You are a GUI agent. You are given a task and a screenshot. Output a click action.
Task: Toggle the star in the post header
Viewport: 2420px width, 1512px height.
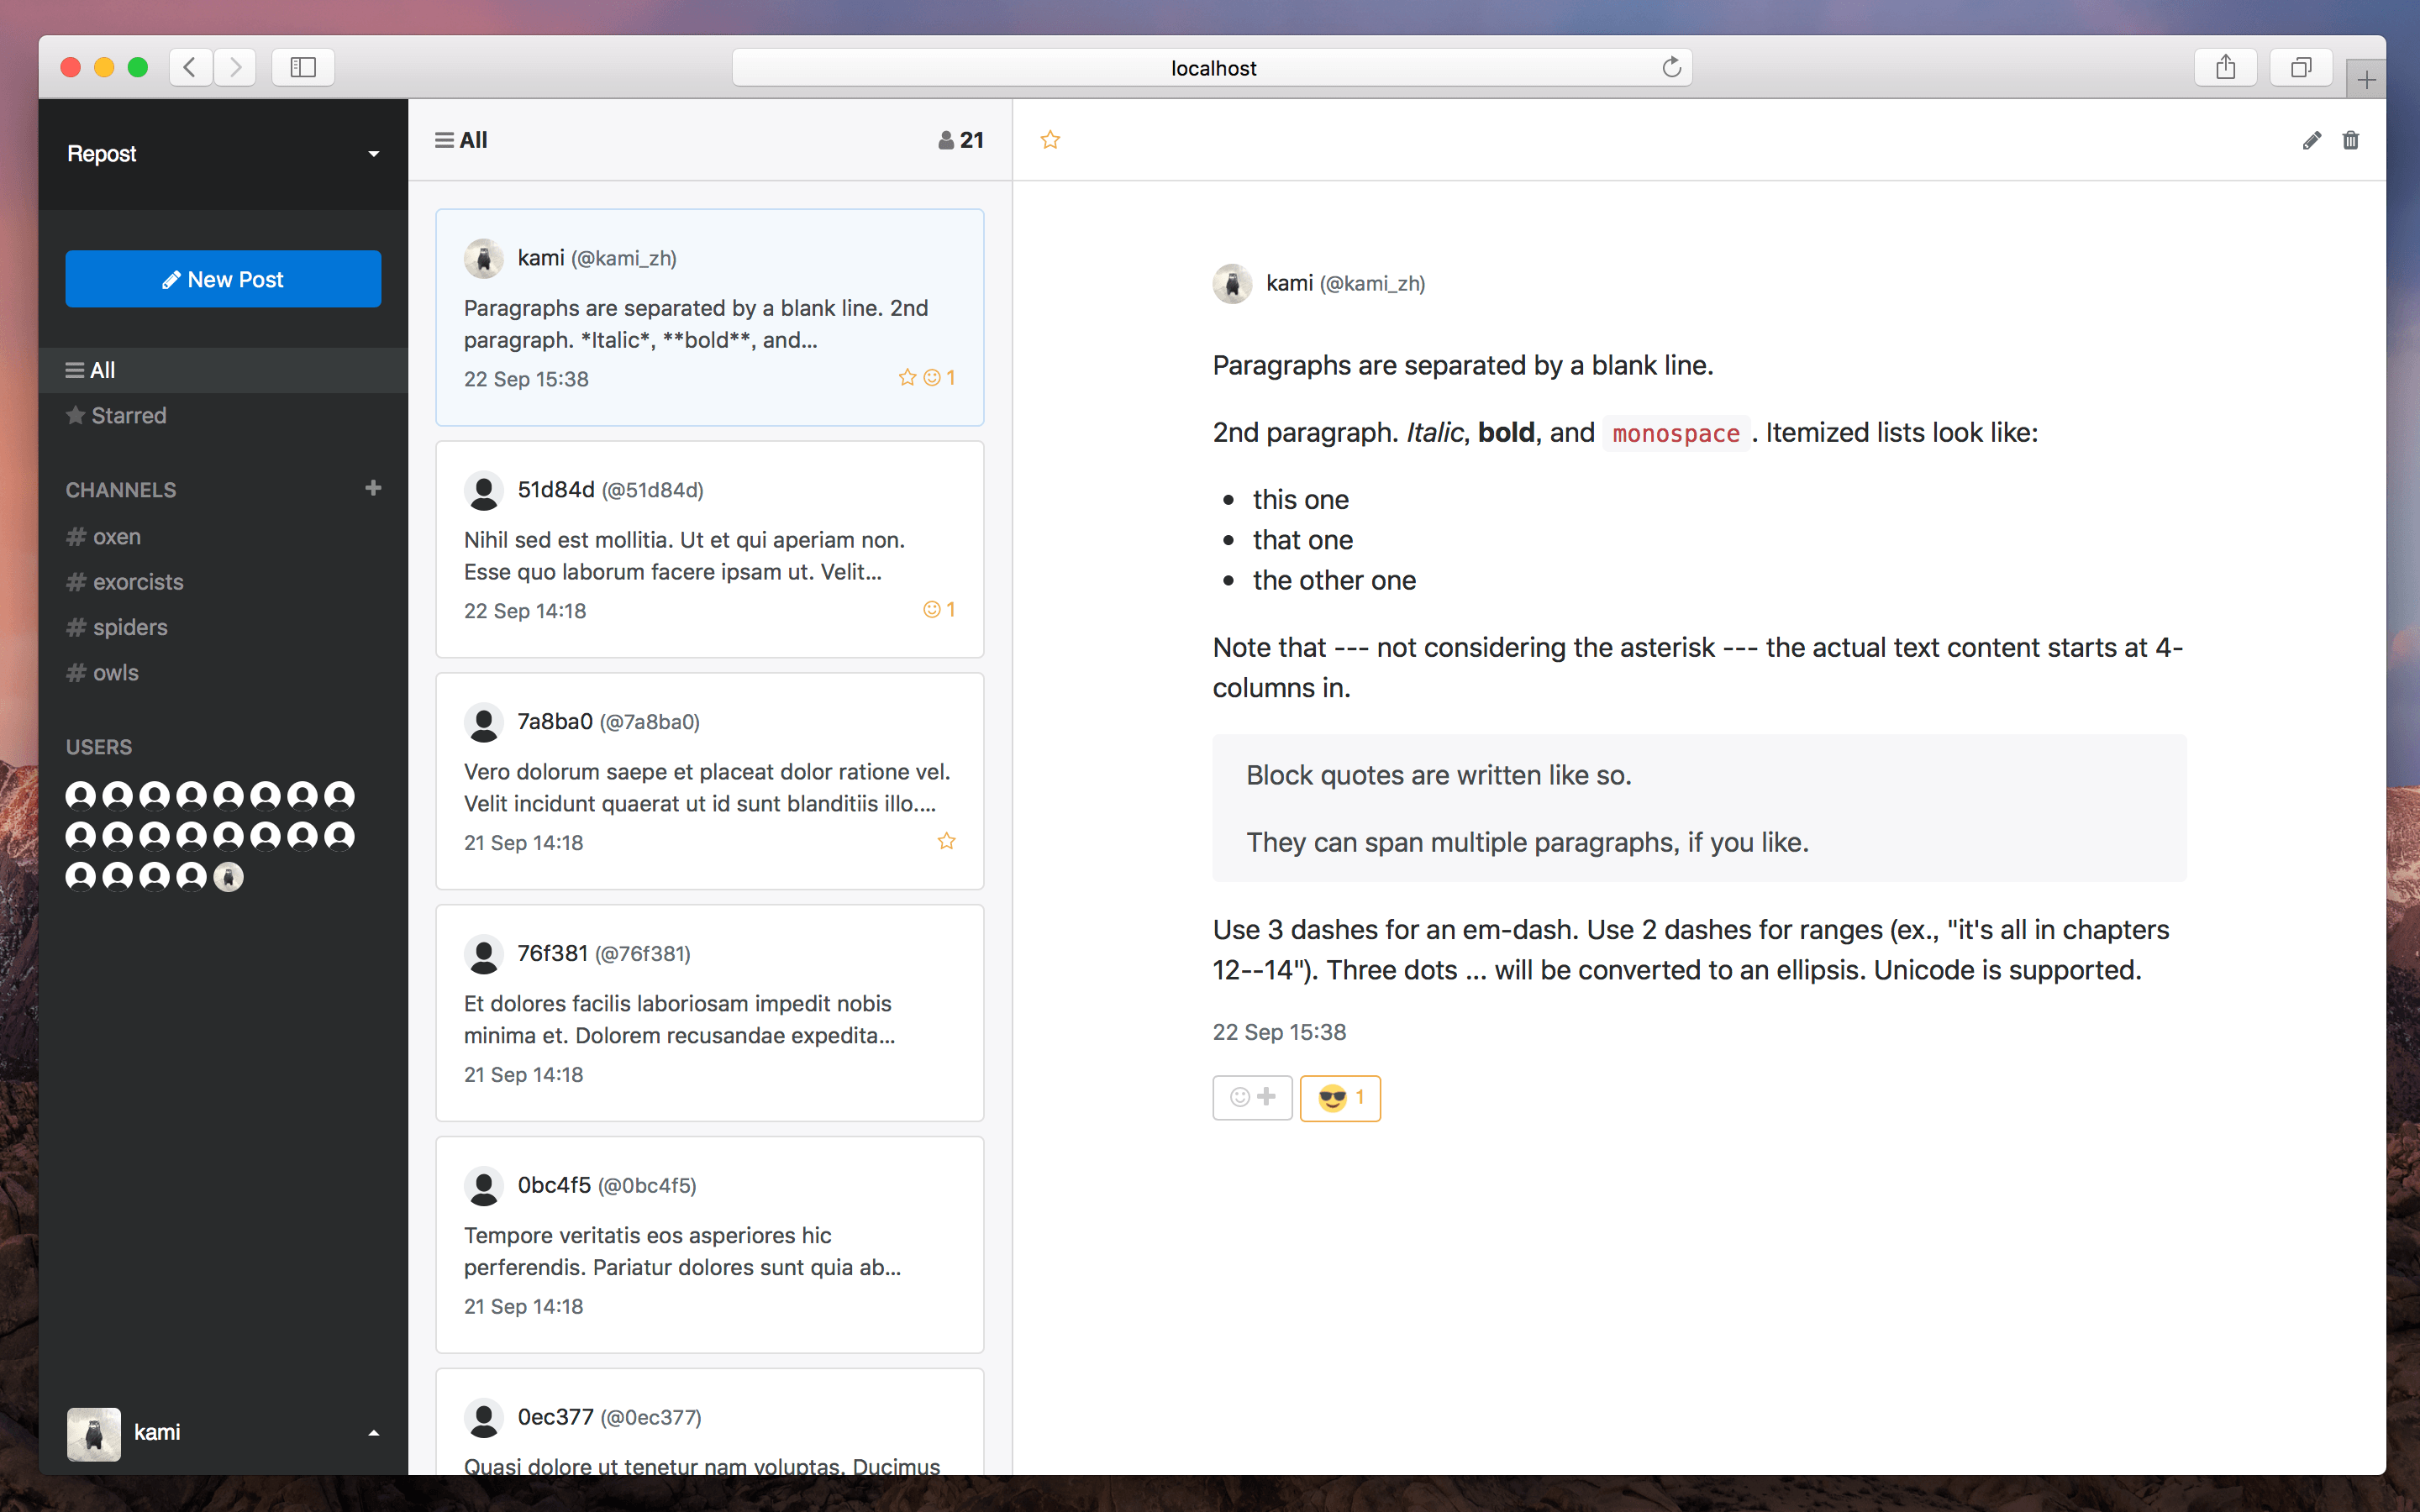click(1050, 140)
